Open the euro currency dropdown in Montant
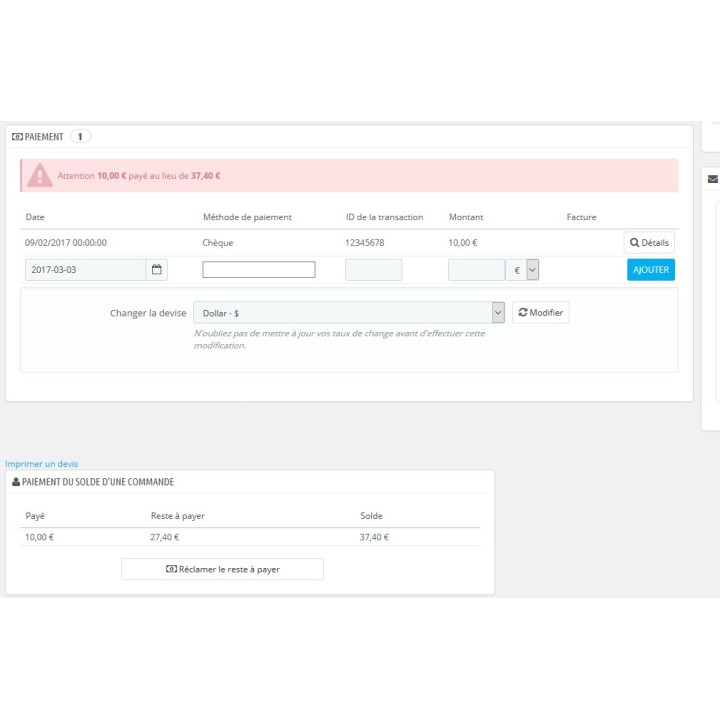Image resolution: width=720 pixels, height=720 pixels. (522, 270)
